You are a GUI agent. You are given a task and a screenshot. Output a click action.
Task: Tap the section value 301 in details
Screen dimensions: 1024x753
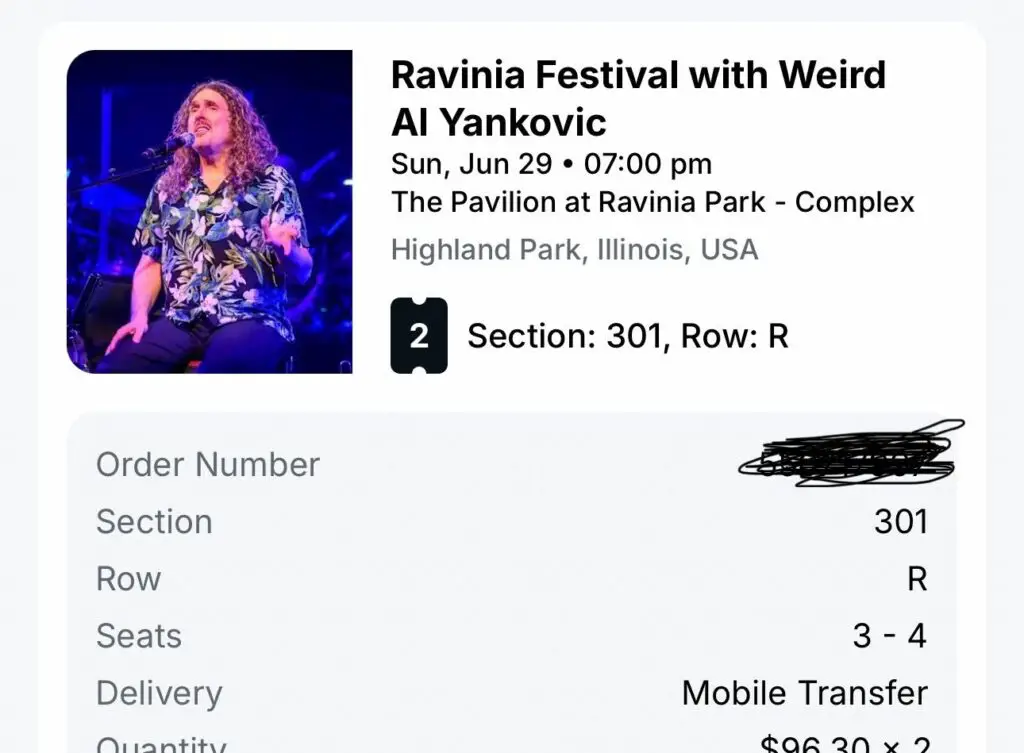(901, 521)
